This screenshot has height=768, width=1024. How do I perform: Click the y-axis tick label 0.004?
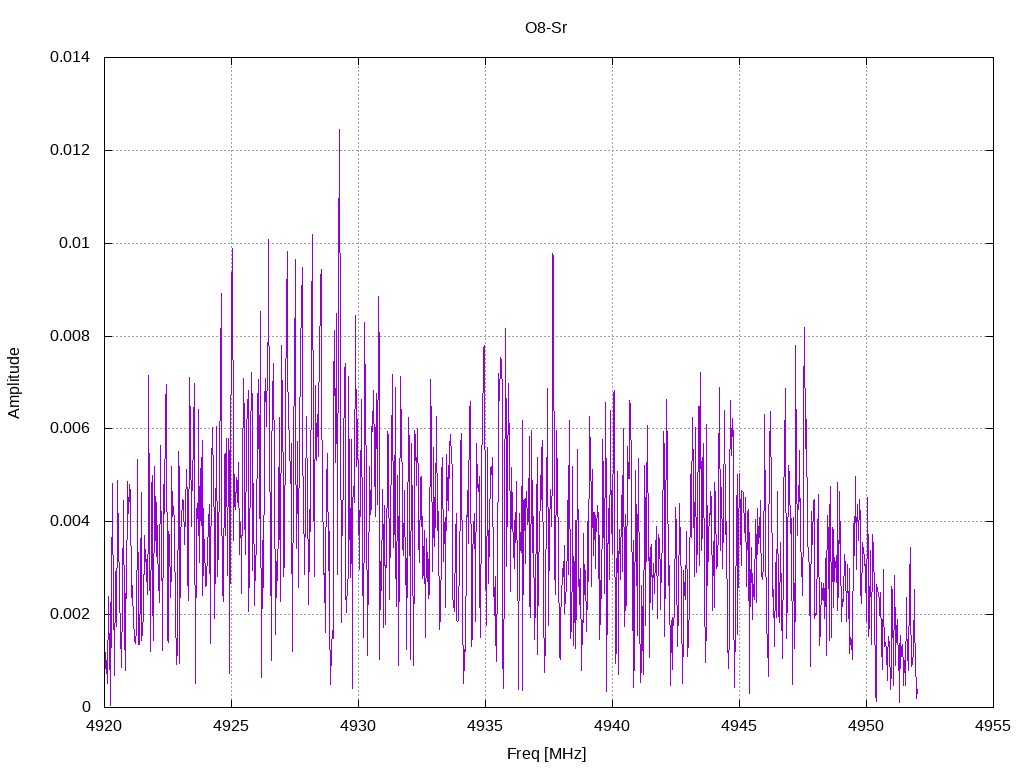point(70,521)
